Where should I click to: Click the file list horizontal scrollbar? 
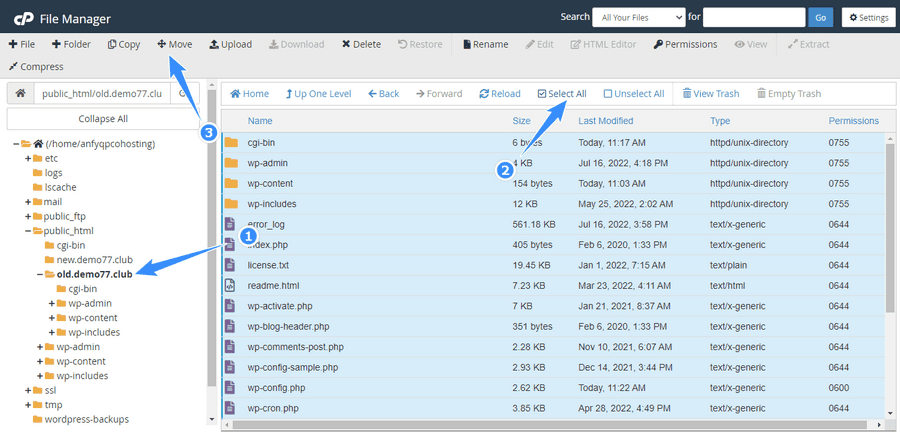pos(551,425)
